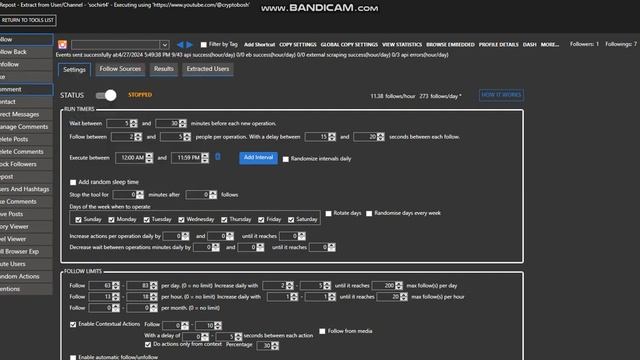Switch to Results tab
The image size is (640, 360).
[164, 69]
